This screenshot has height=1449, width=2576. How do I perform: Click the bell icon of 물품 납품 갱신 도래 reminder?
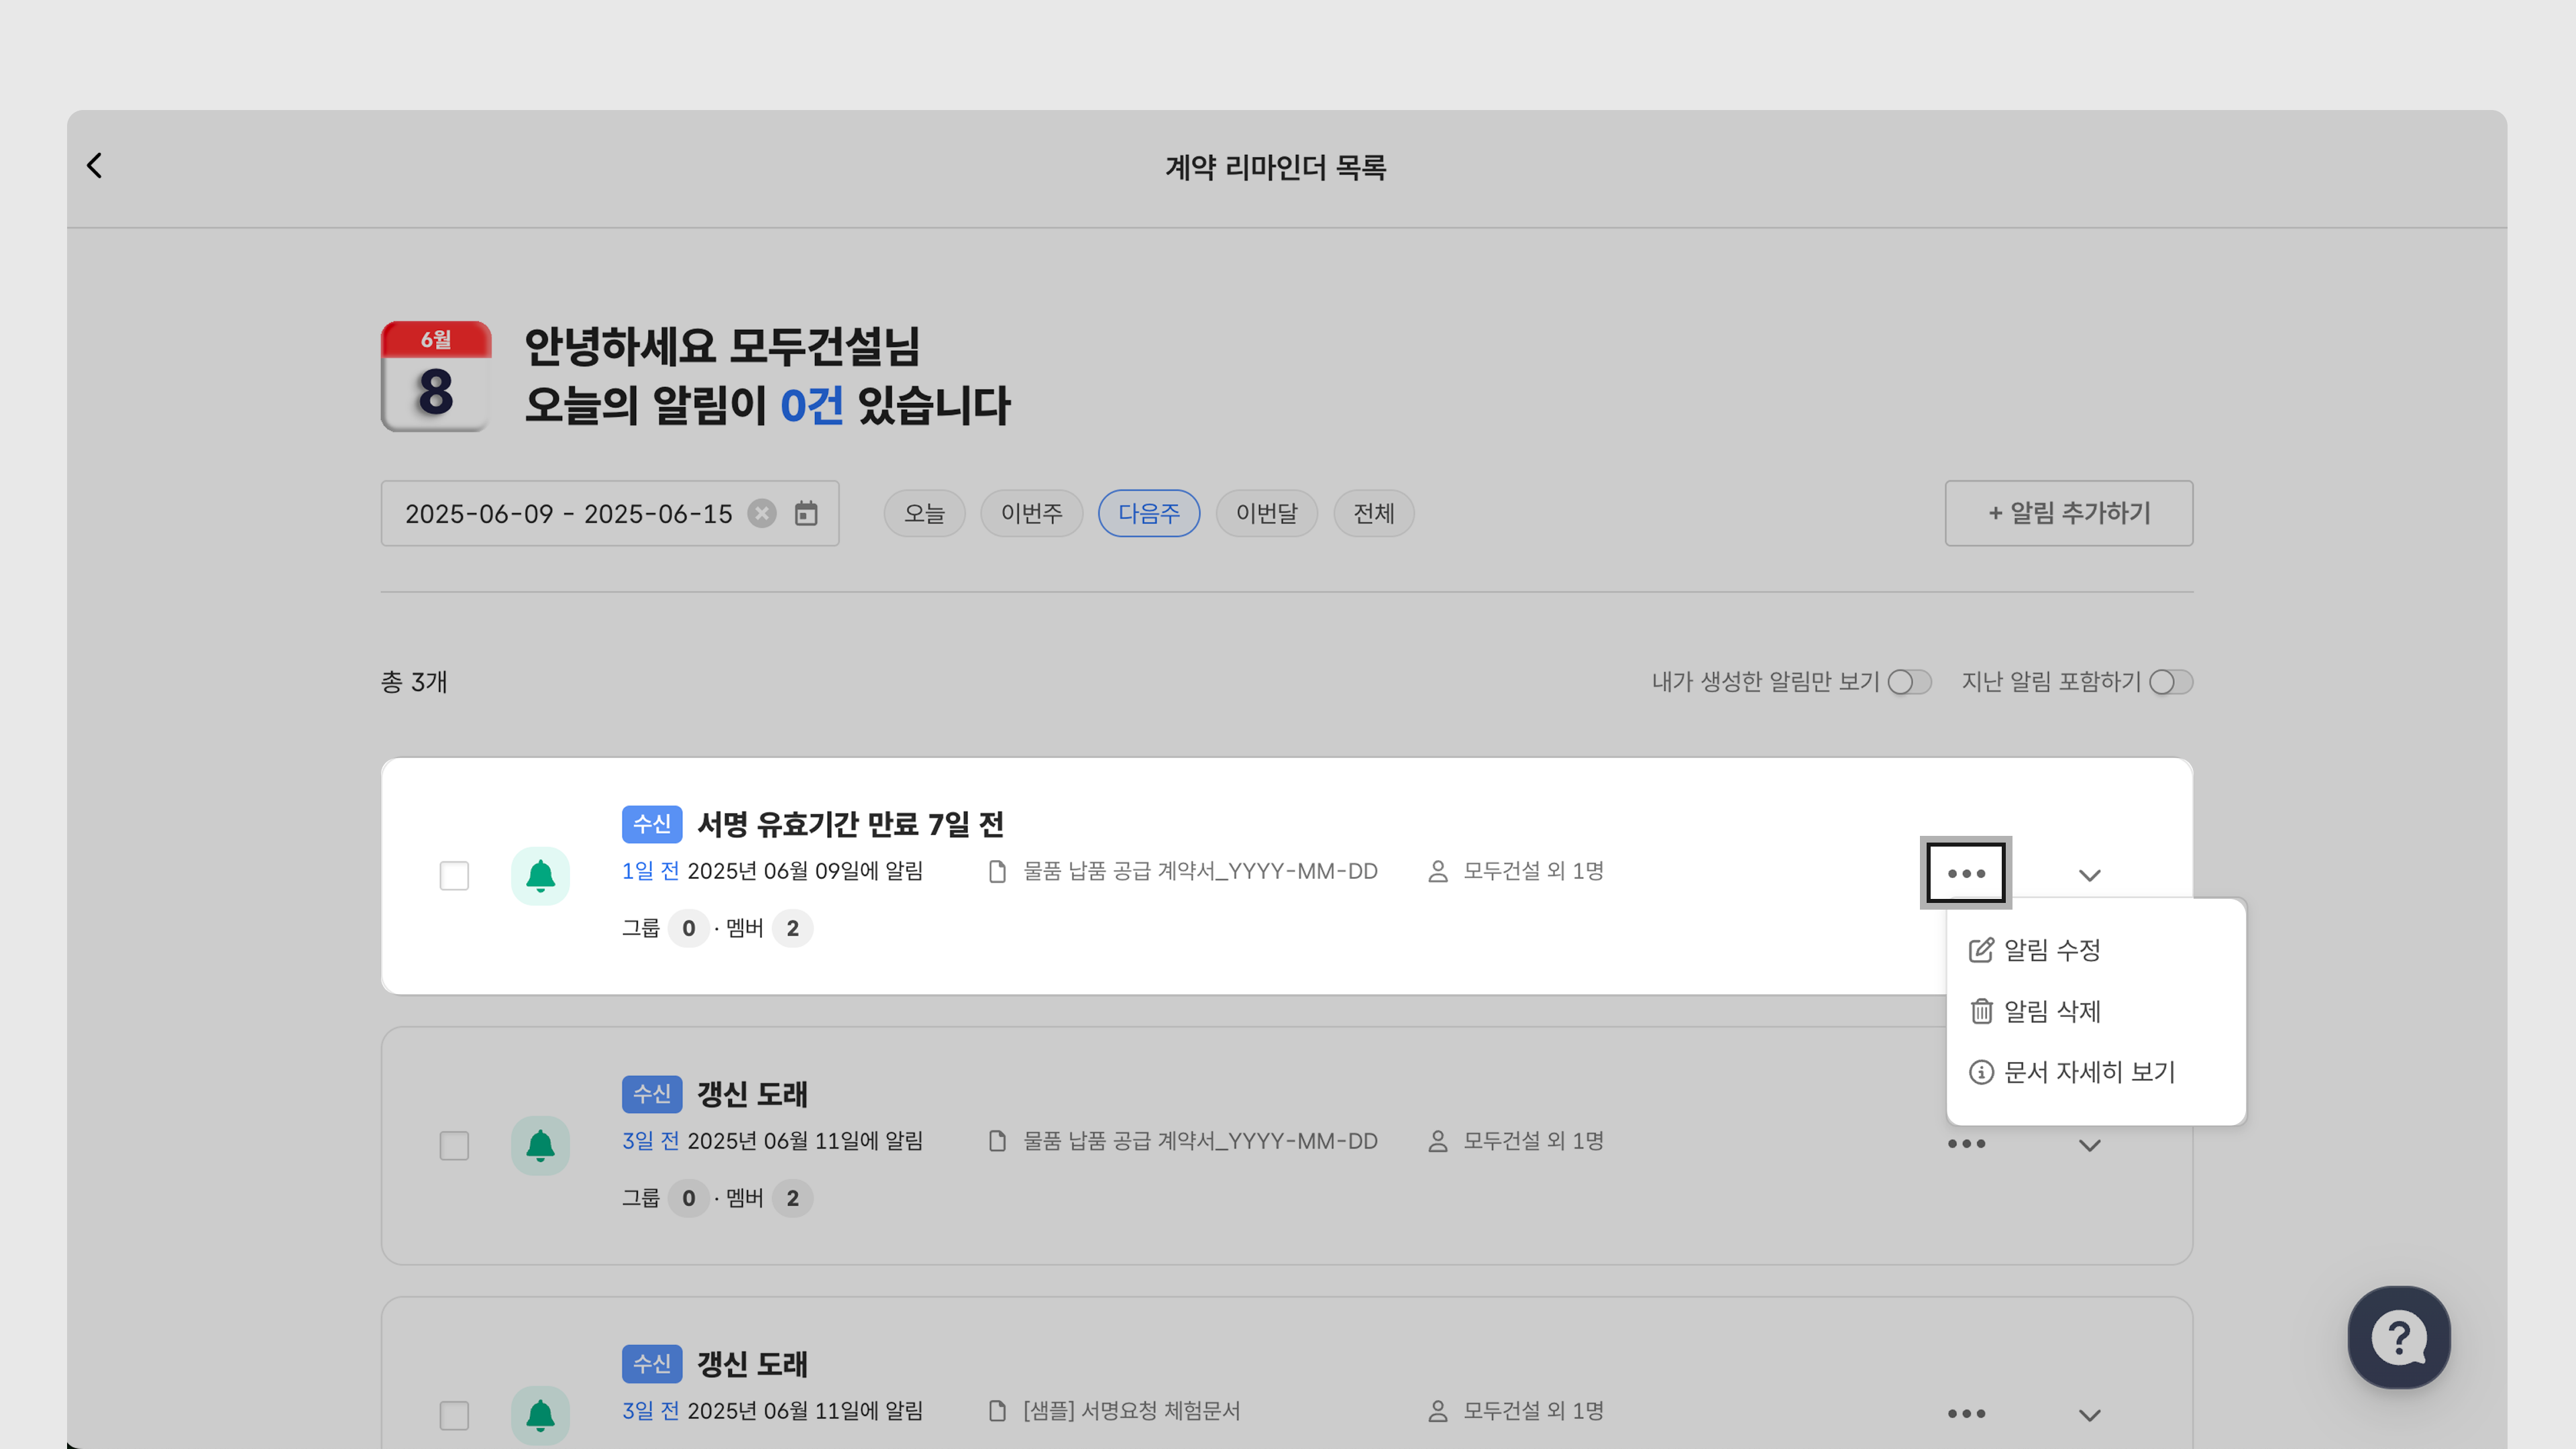click(x=540, y=1146)
